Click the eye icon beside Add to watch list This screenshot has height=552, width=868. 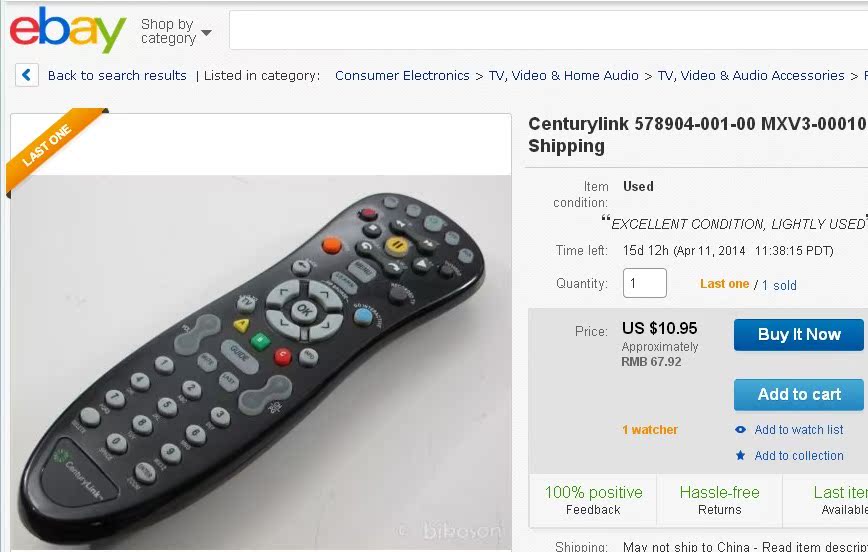740,430
